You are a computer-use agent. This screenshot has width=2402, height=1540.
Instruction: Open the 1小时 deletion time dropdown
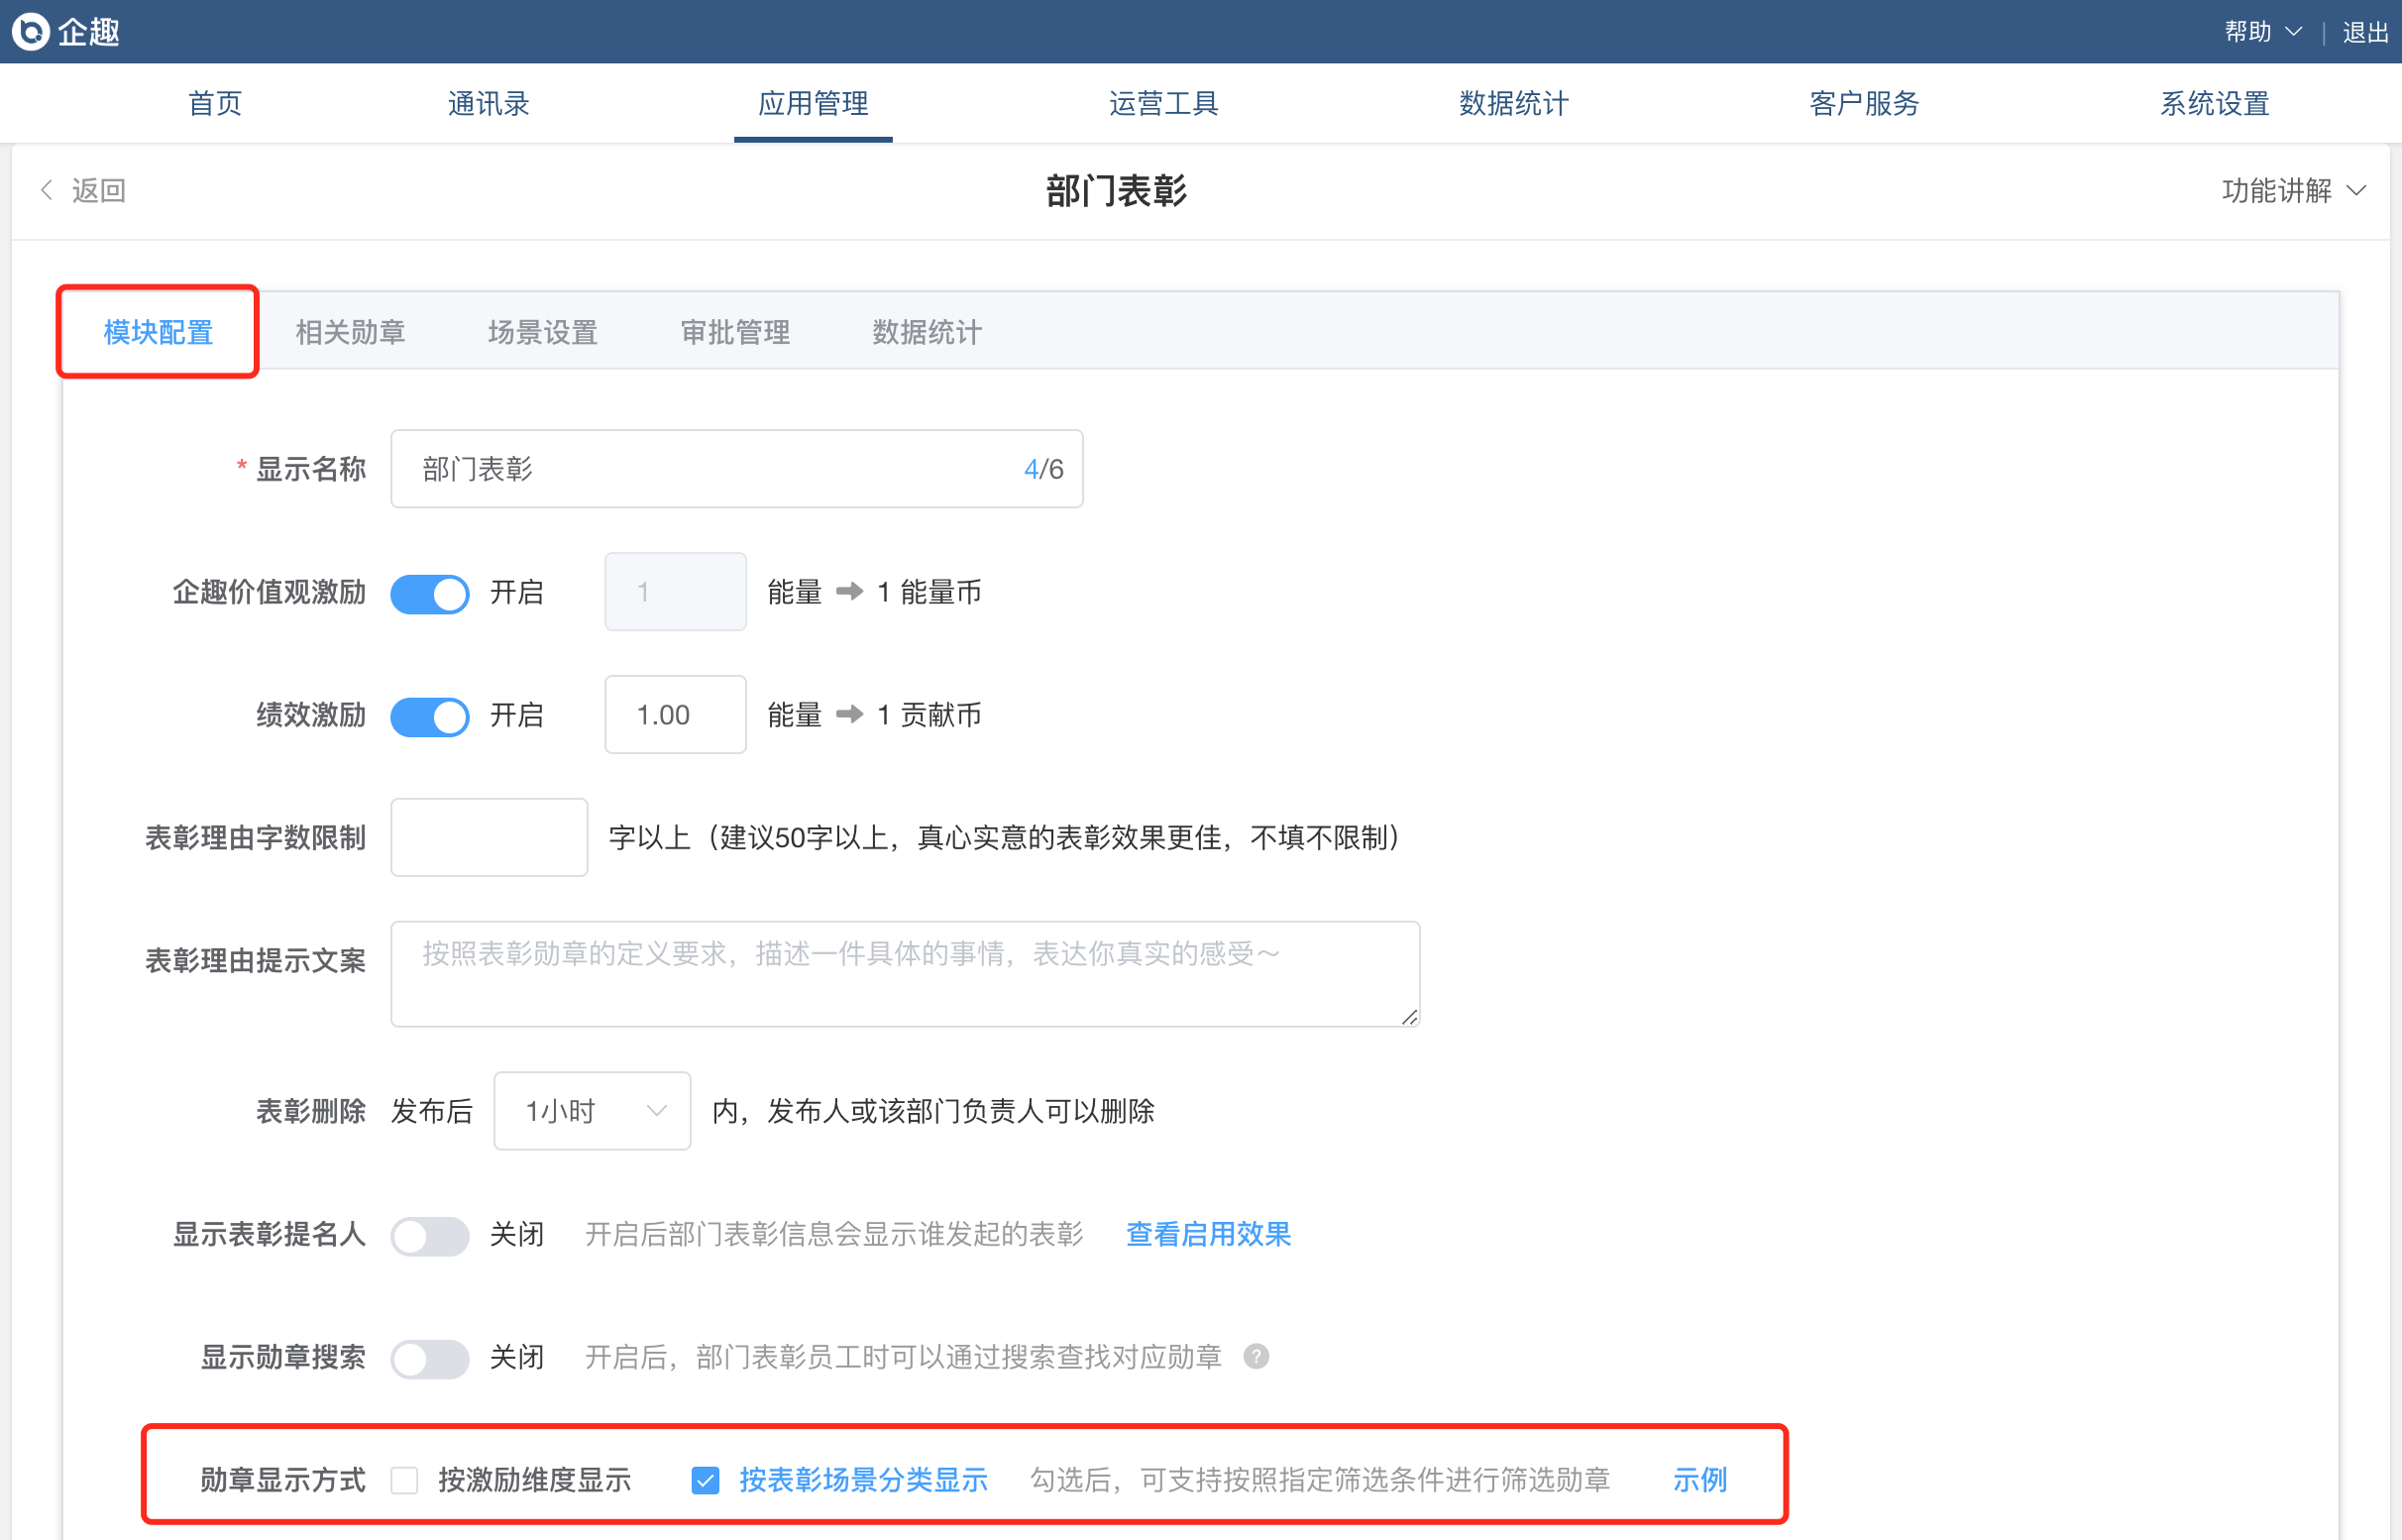[592, 1111]
